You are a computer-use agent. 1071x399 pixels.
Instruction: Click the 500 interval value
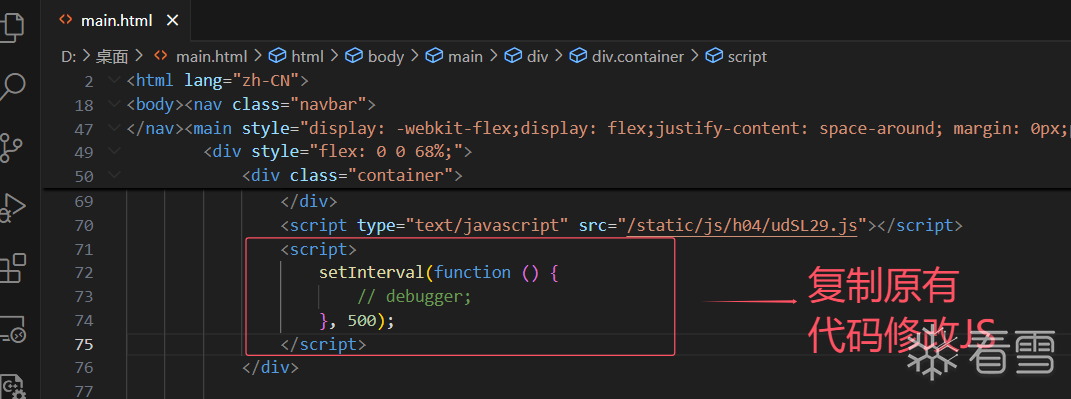click(361, 320)
